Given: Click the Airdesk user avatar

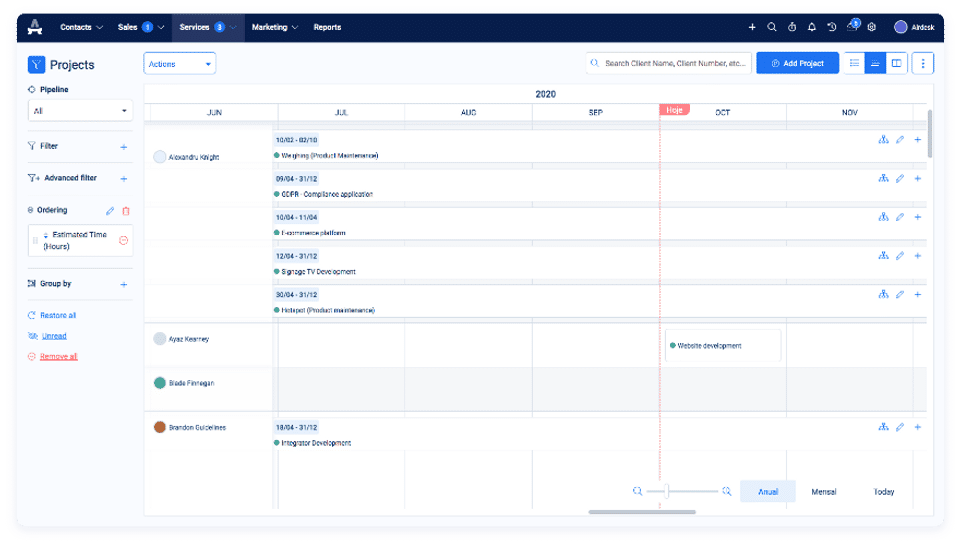Looking at the screenshot, I should tap(900, 27).
